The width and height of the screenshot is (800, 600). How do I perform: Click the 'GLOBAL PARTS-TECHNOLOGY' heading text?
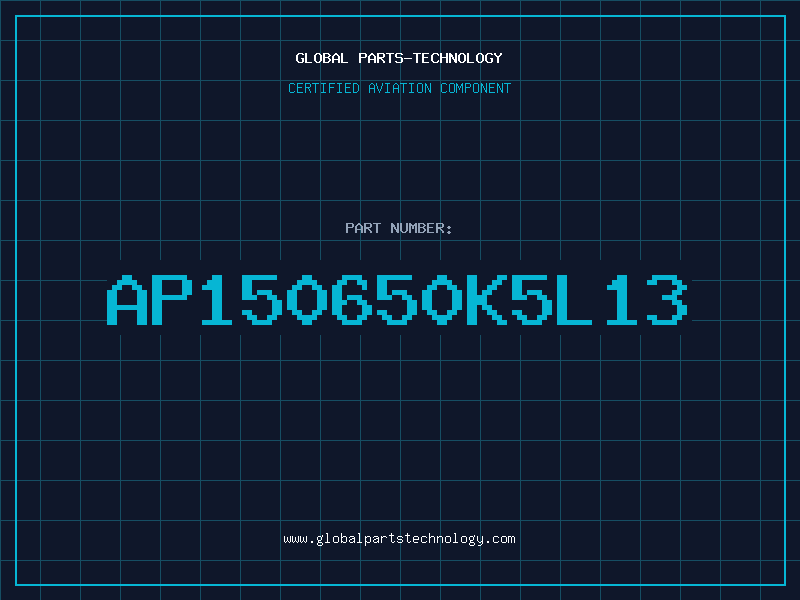point(399,58)
